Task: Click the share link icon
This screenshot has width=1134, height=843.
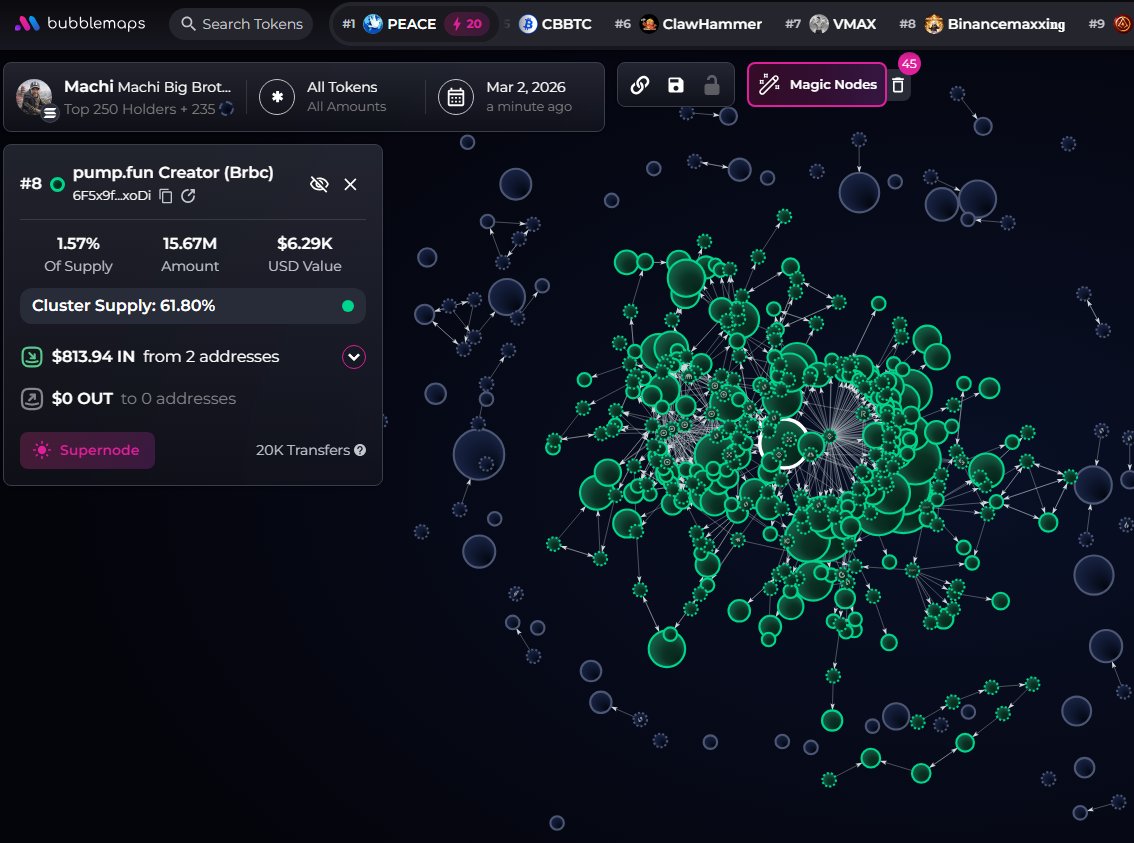Action: pyautogui.click(x=640, y=85)
